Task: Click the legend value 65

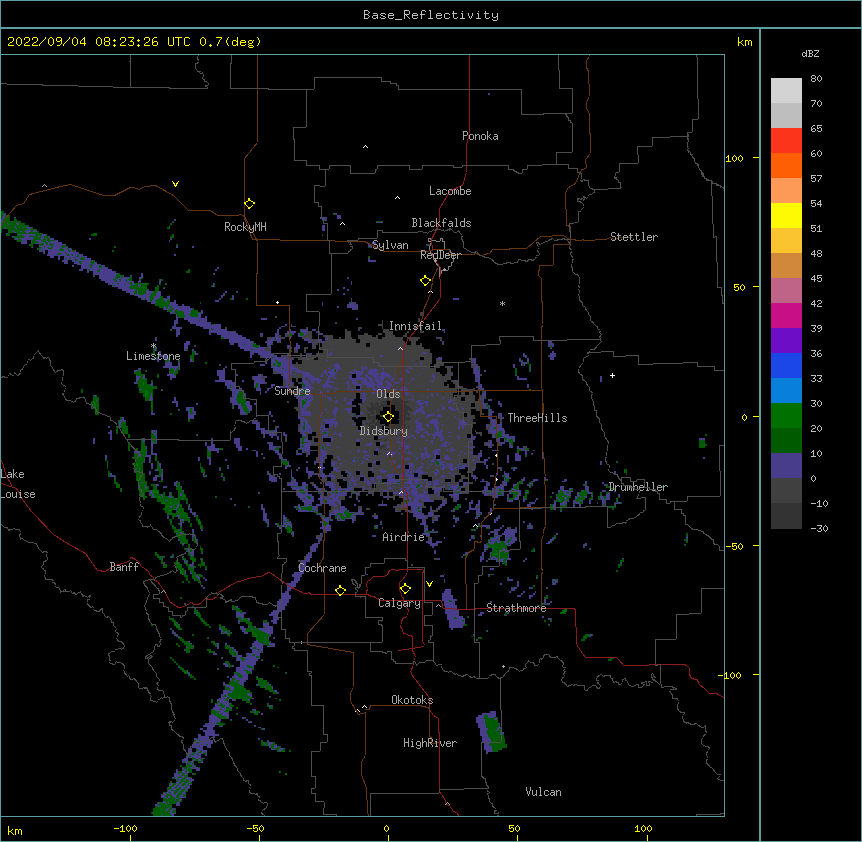Action: 816,128
